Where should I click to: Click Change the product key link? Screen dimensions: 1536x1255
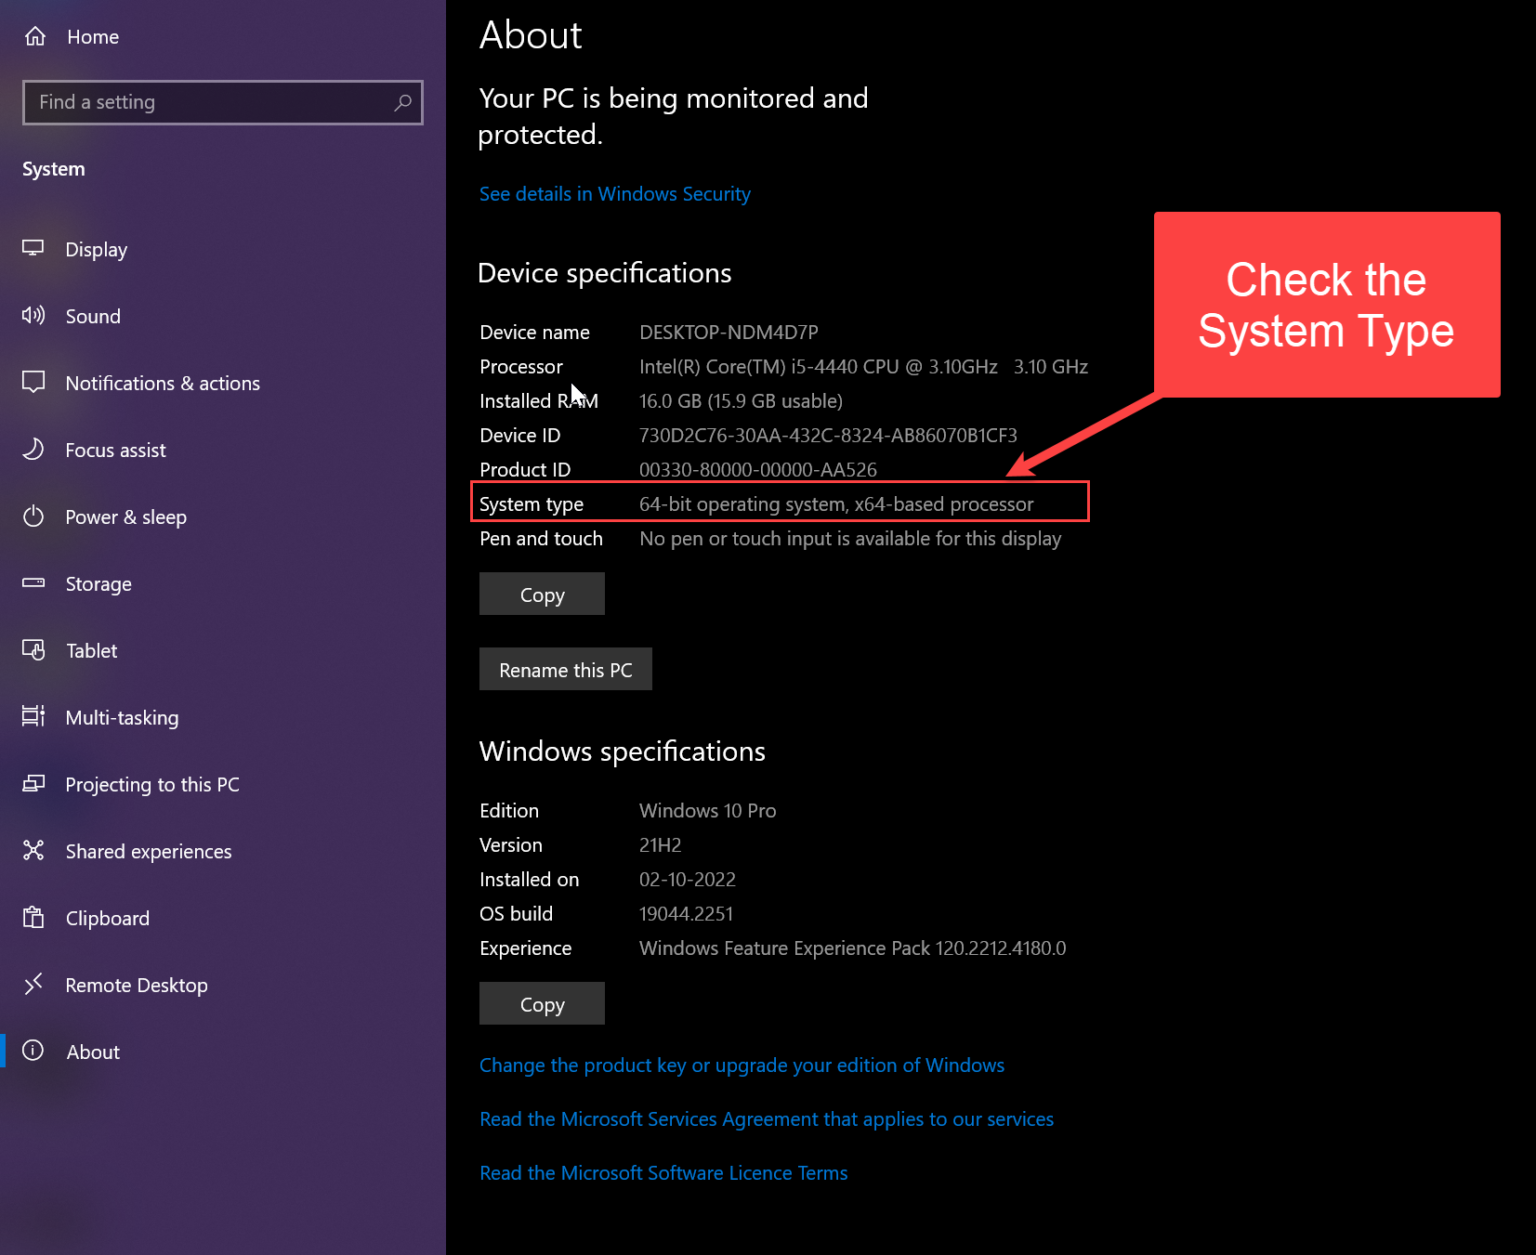pyautogui.click(x=741, y=1065)
